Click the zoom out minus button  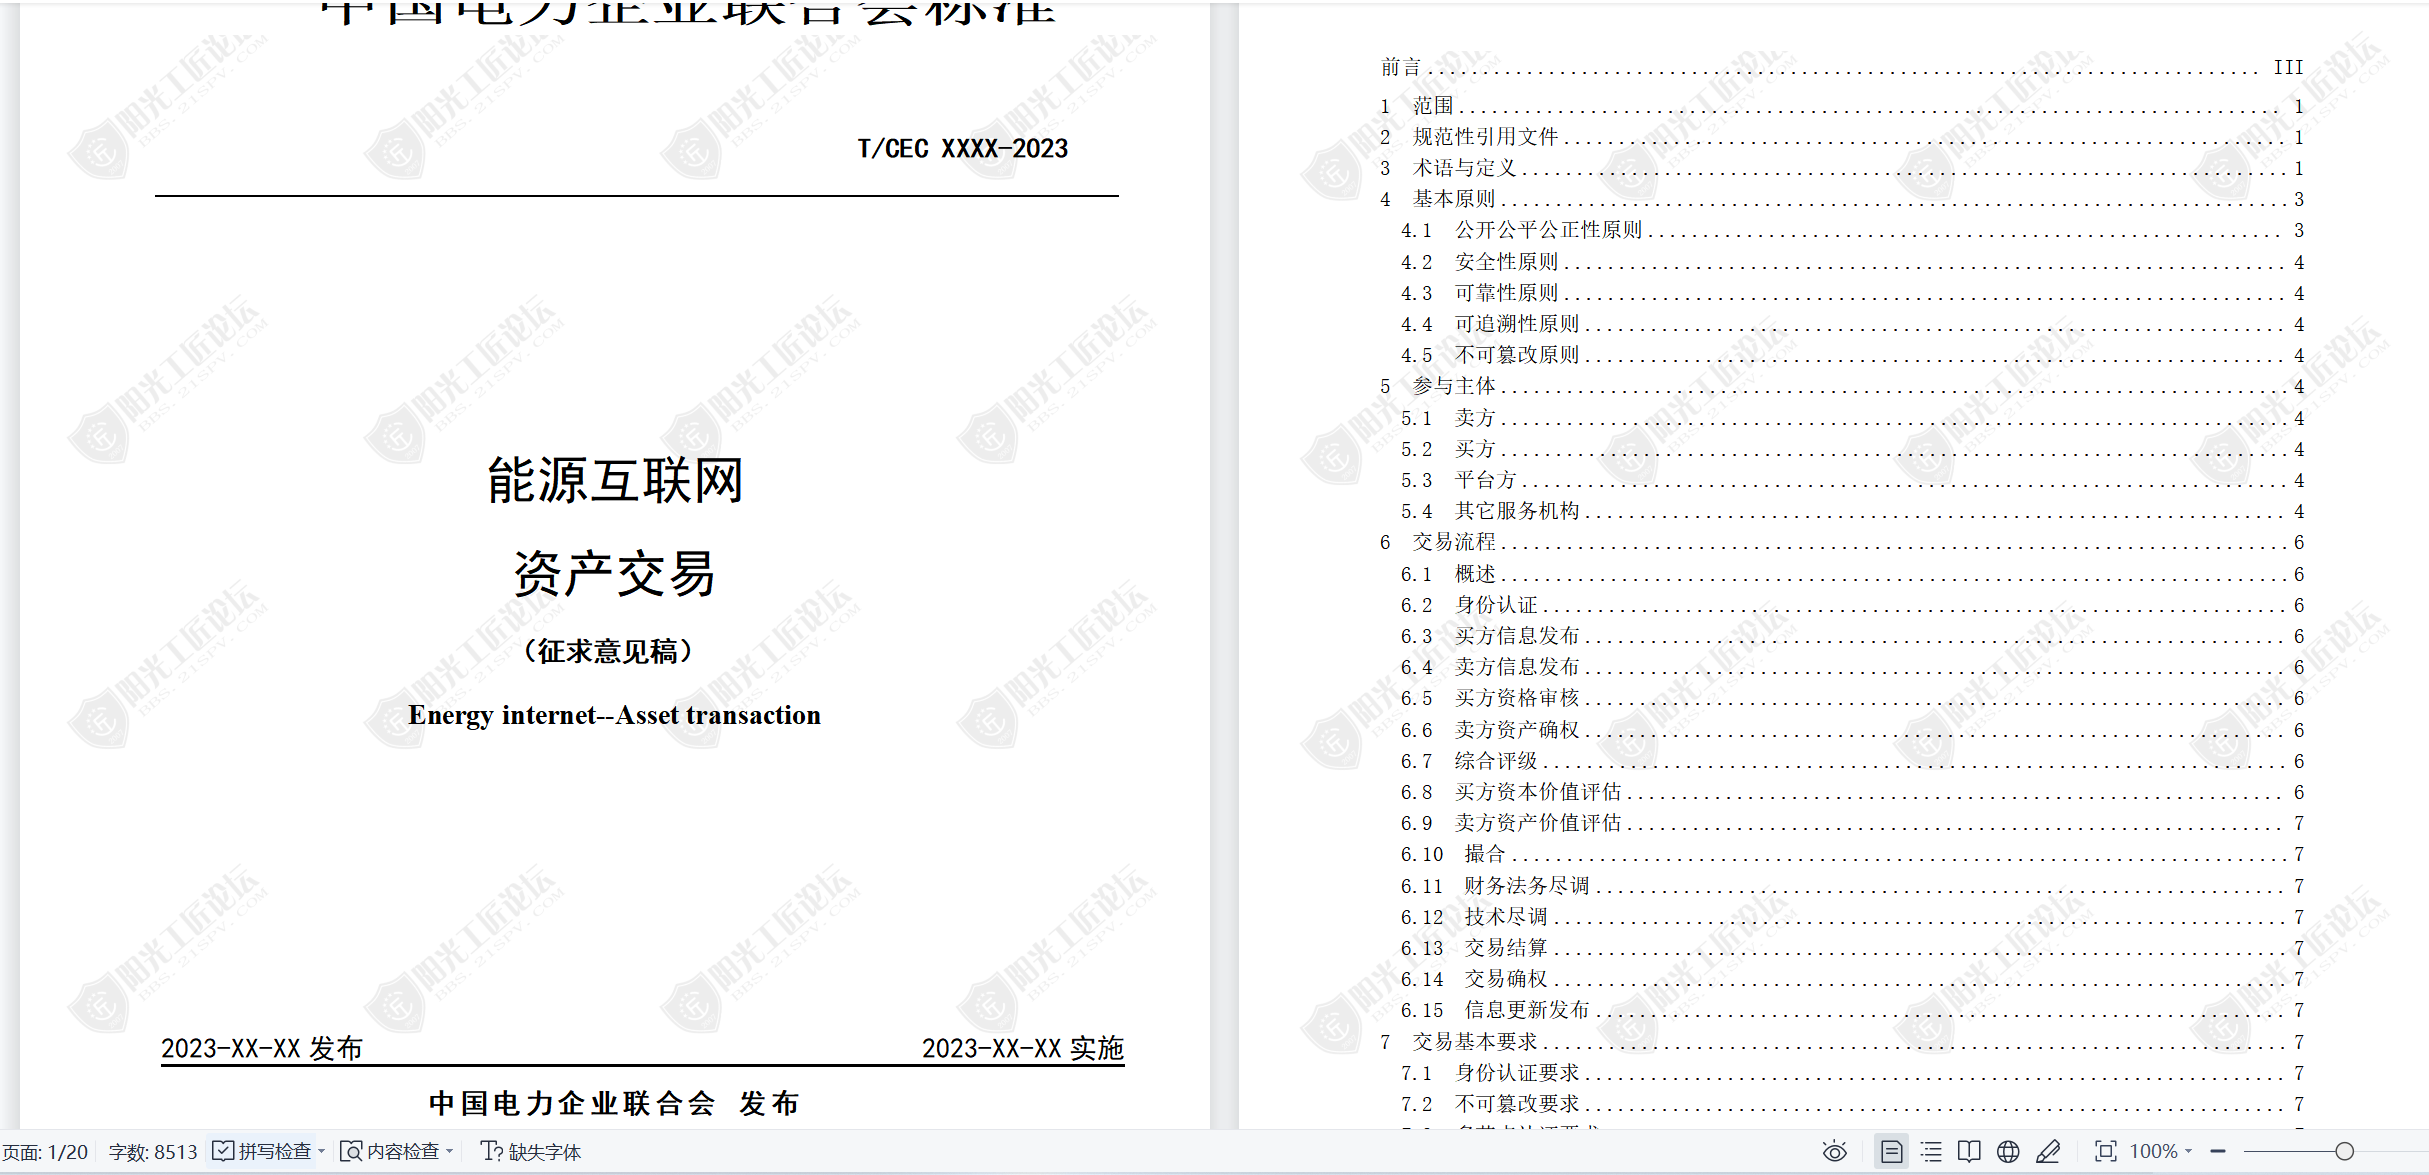click(x=2217, y=1152)
